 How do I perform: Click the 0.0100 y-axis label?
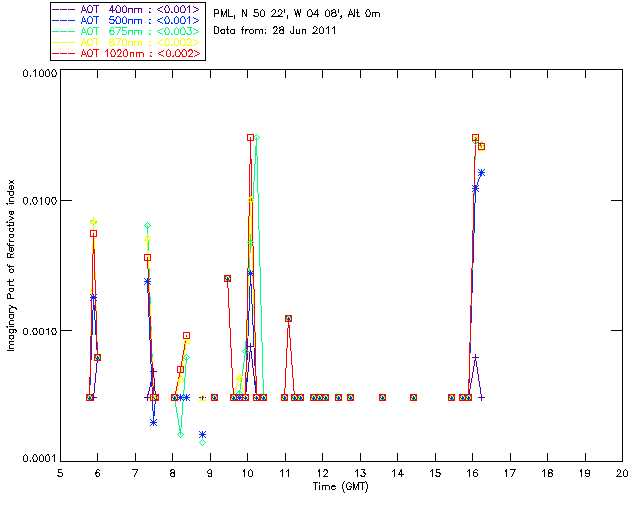pos(39,201)
